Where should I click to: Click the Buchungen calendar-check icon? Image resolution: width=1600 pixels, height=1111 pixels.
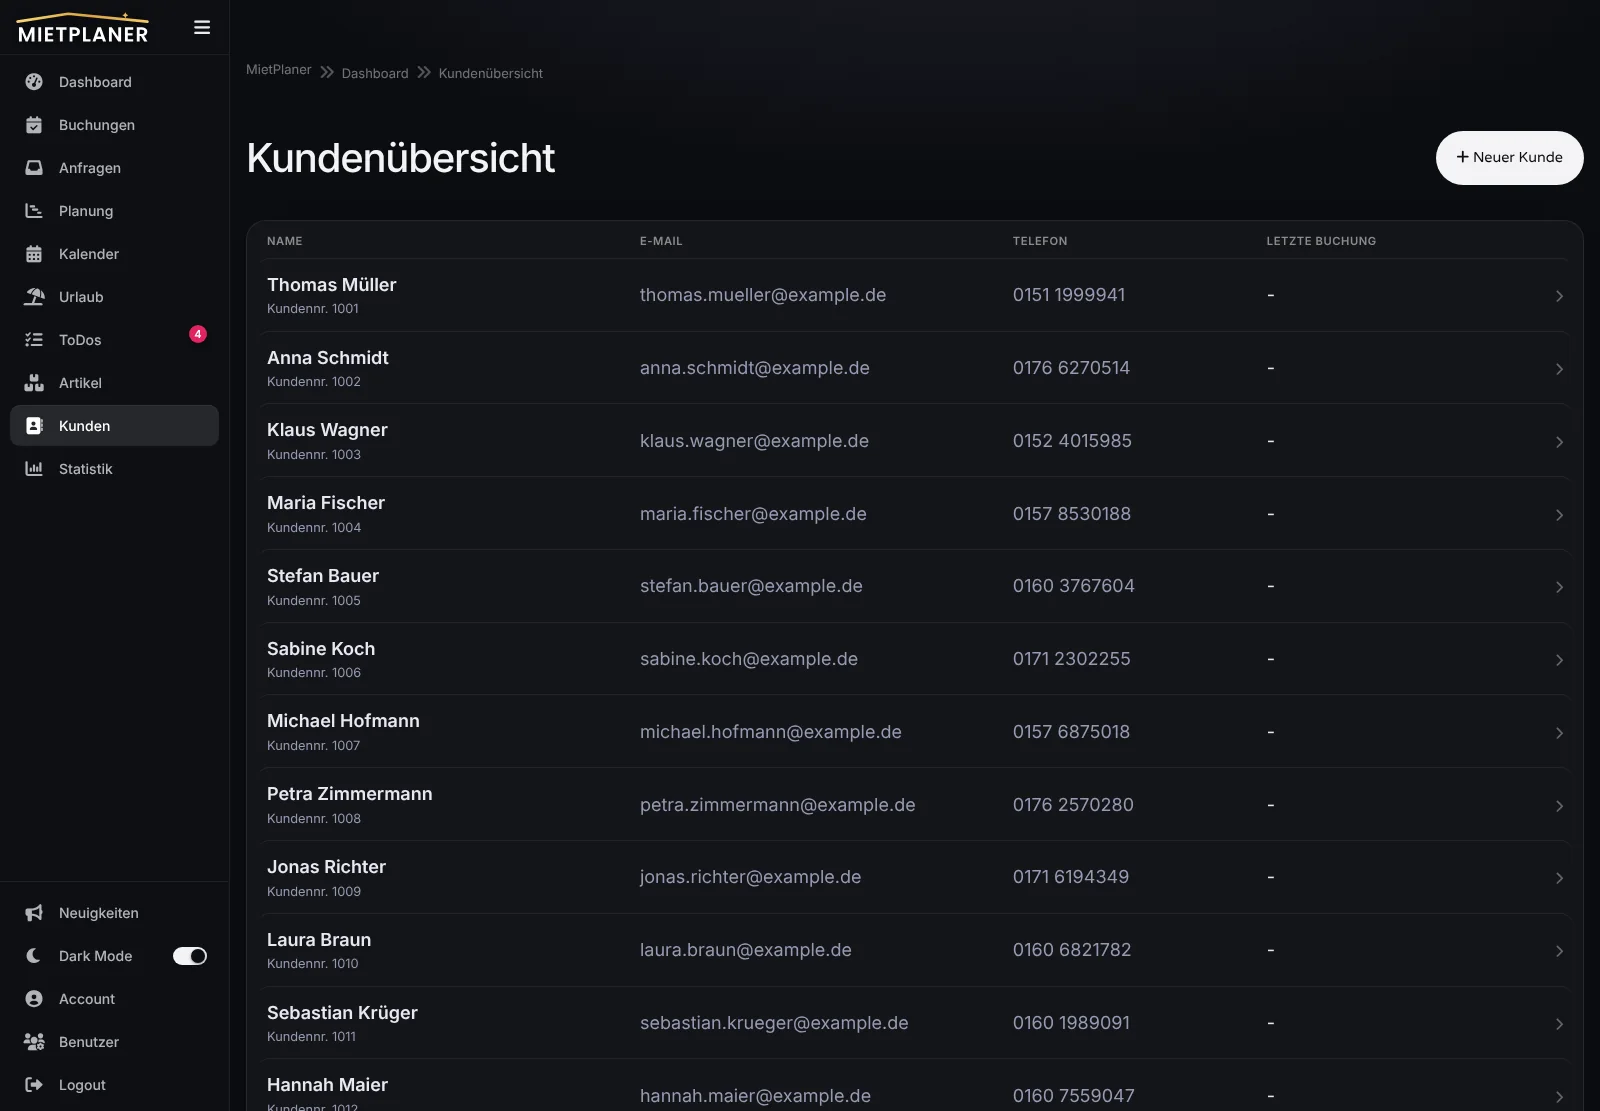(34, 125)
